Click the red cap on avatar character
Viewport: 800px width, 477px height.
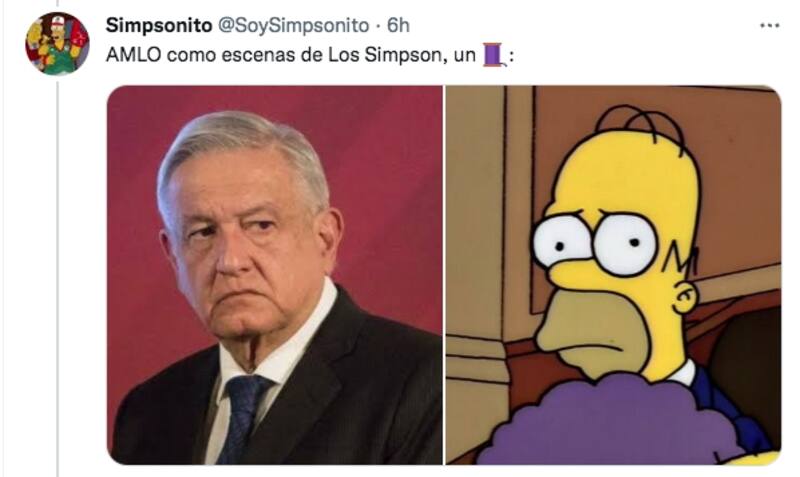[x=57, y=22]
